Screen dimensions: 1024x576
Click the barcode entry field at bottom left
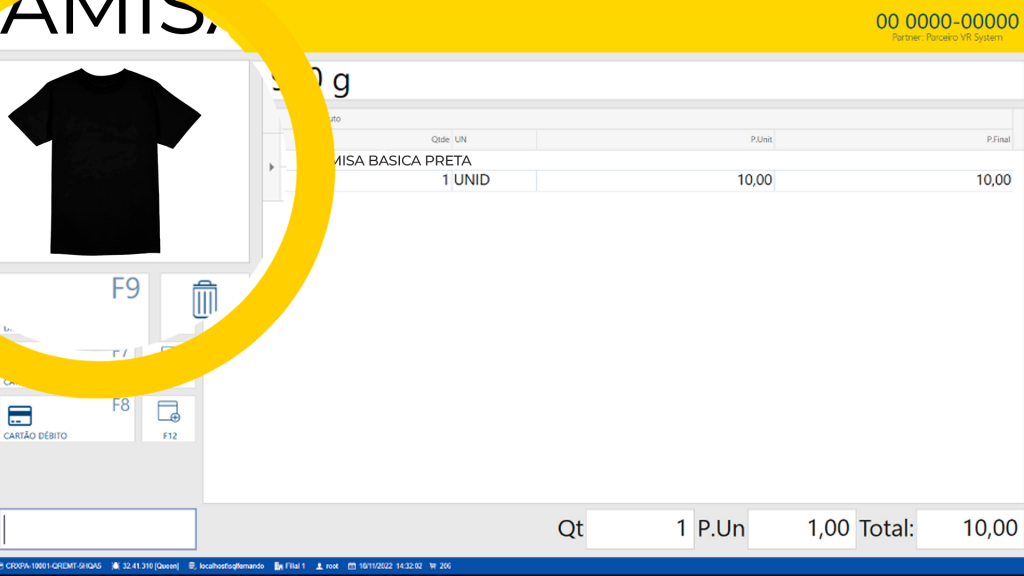pyautogui.click(x=98, y=529)
